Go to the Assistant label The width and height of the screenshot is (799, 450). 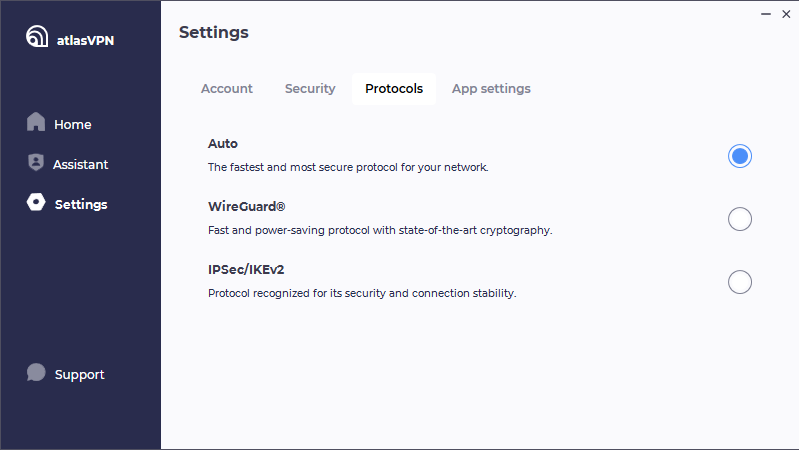point(81,165)
